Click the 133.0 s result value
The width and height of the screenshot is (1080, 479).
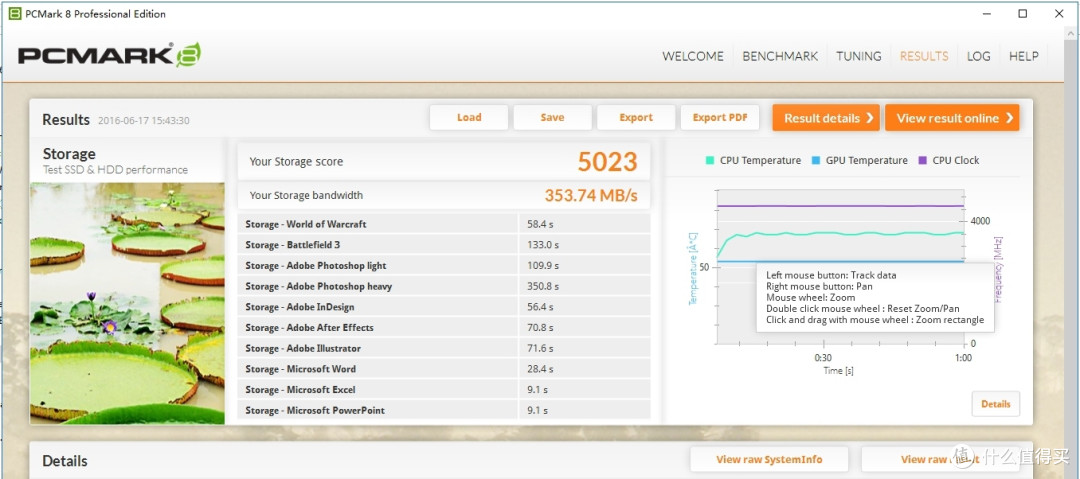pos(543,245)
